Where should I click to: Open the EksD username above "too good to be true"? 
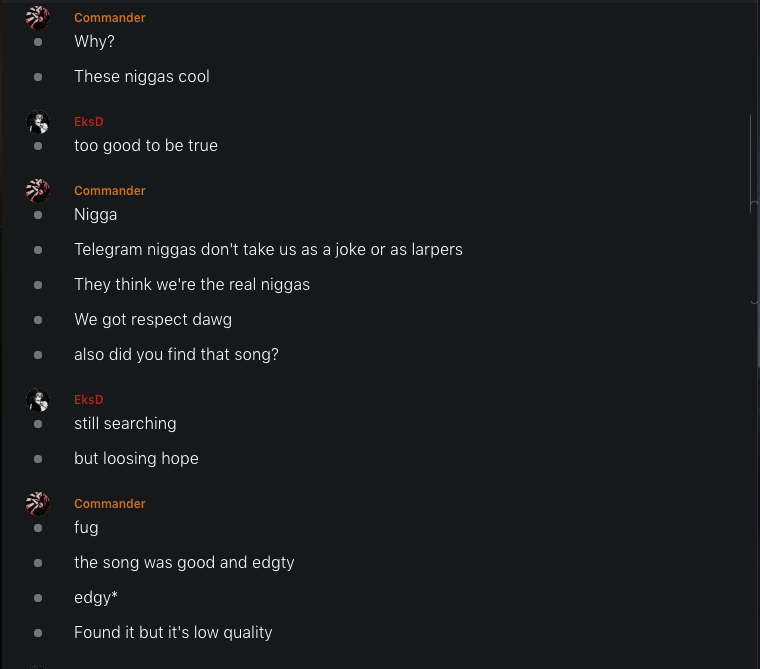pos(89,122)
